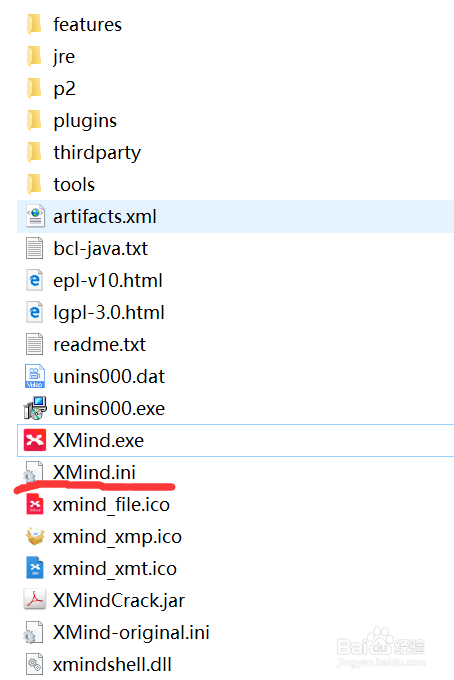Click the "jre" folder name
This screenshot has height=680, width=454.
(x=64, y=56)
